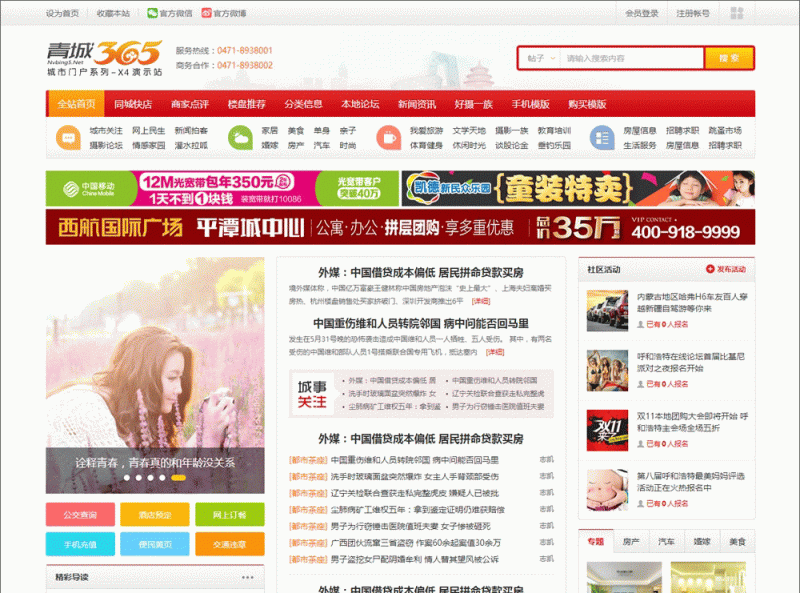Select the second carousel dot indicator
800x593 pixels.
tap(138, 477)
